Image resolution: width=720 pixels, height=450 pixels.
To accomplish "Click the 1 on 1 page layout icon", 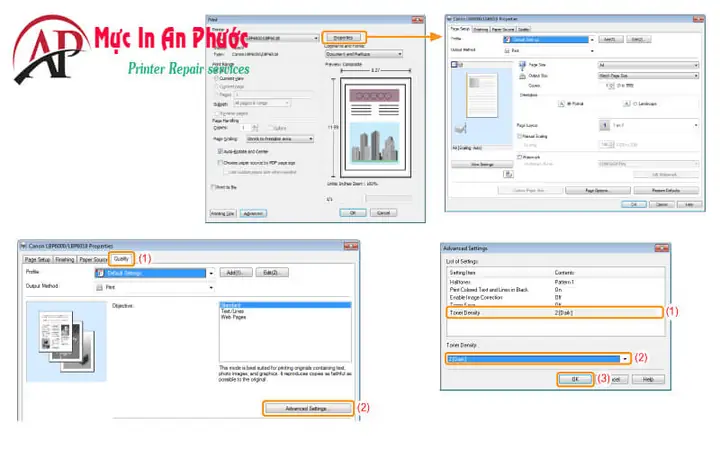I will (604, 125).
